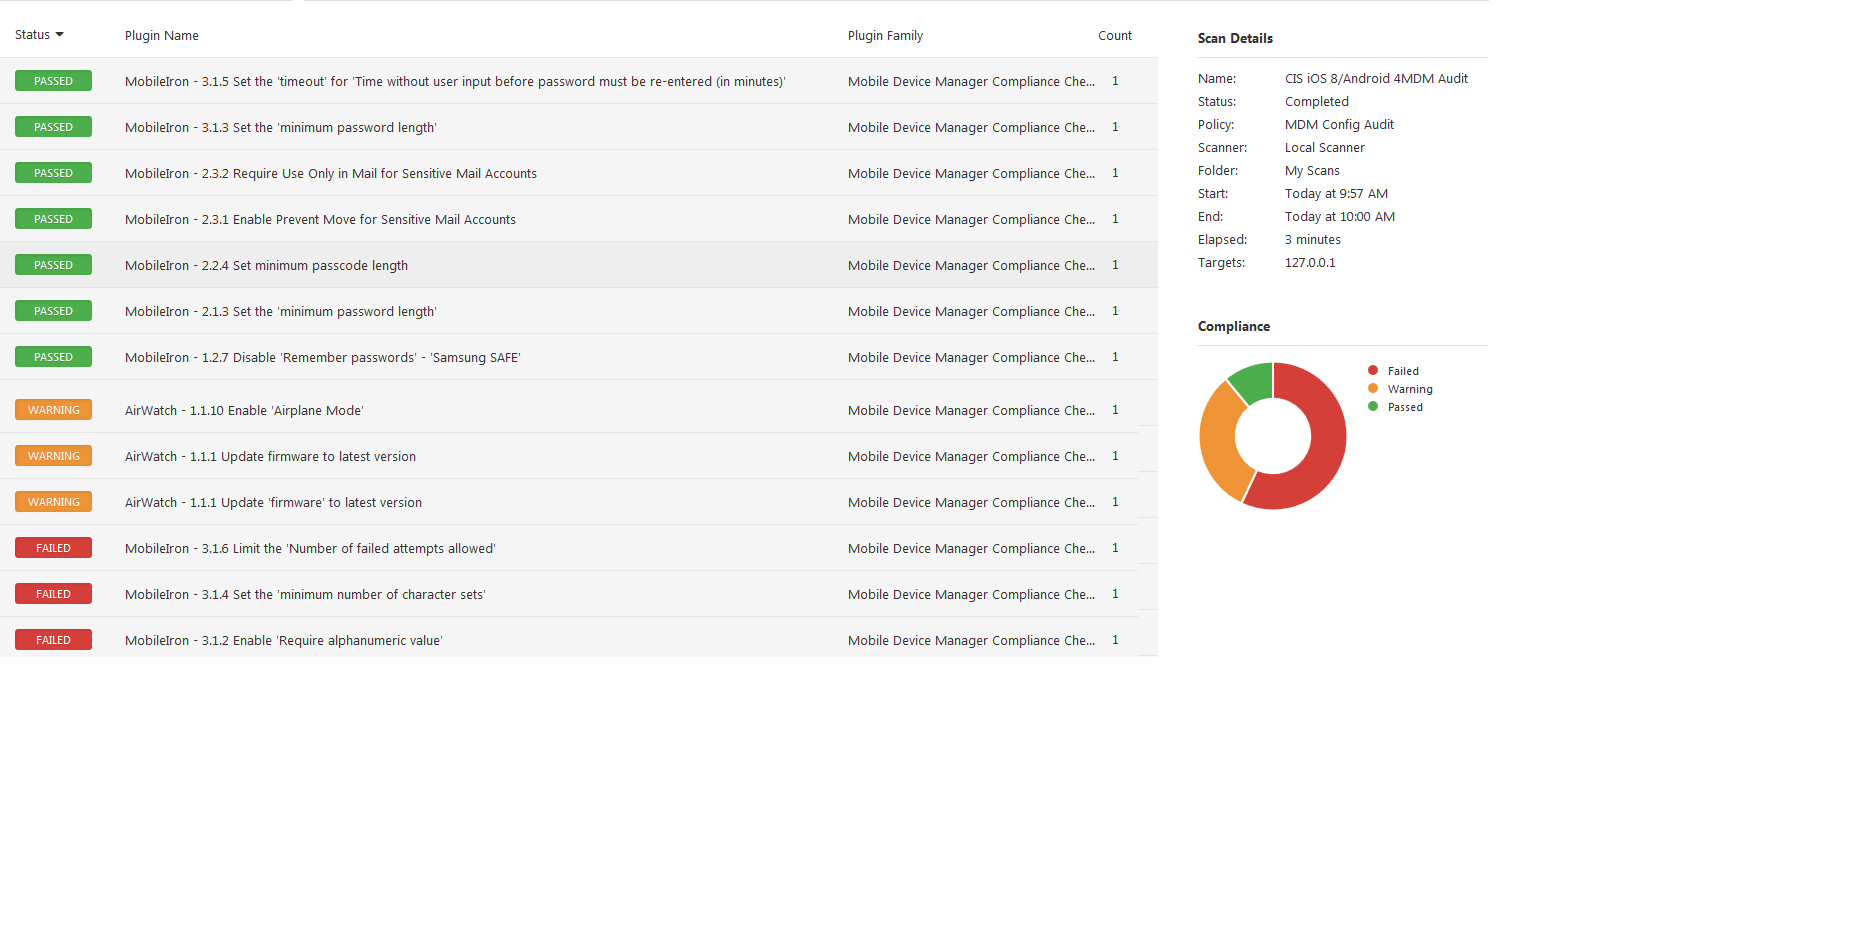This screenshot has width=1860, height=927.
Task: Click the red Failed legend dot
Action: [1373, 370]
